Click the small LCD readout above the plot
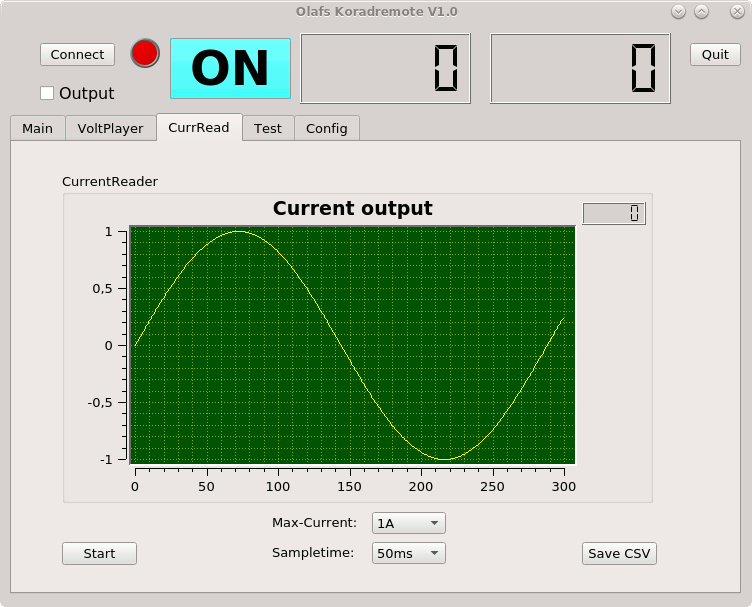 [614, 213]
